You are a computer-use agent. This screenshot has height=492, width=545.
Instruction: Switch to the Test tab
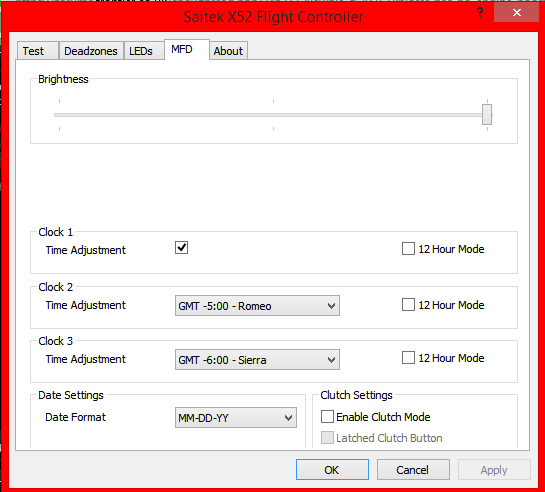pos(38,51)
